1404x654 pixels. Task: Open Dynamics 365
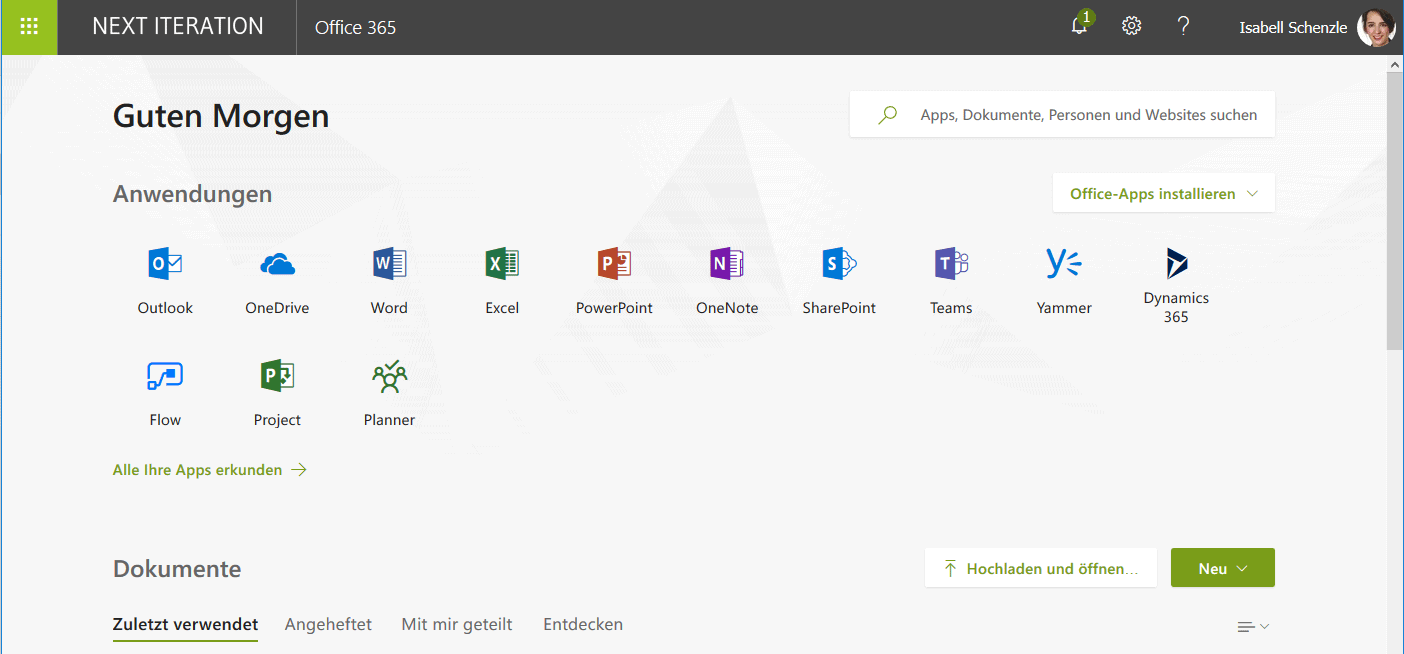coord(1176,285)
